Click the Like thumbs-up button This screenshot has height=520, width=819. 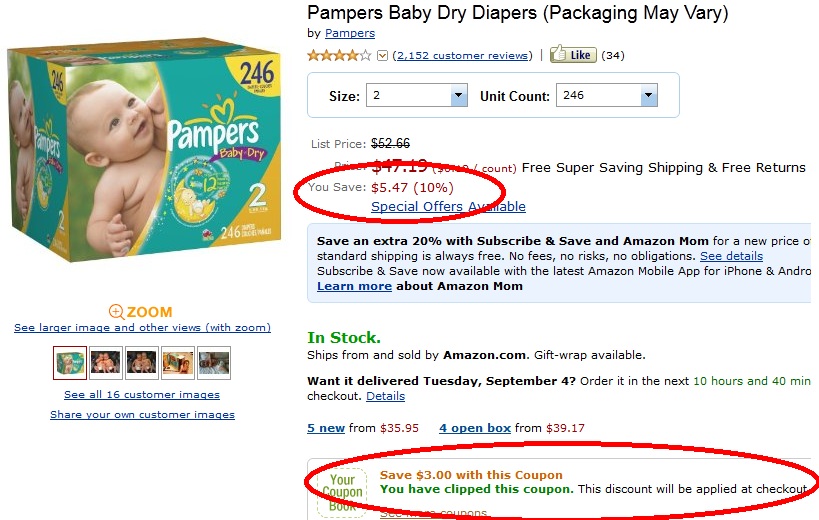[572, 55]
